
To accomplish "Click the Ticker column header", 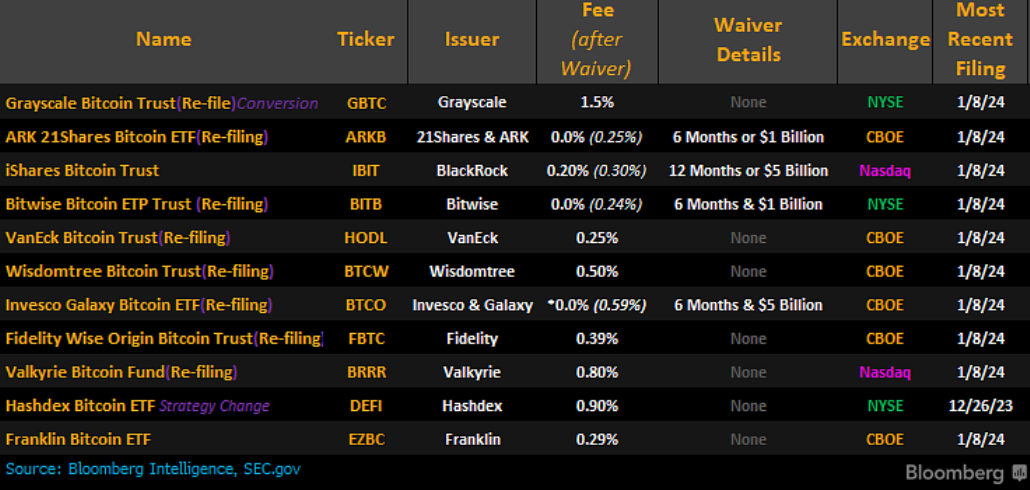I will point(366,40).
